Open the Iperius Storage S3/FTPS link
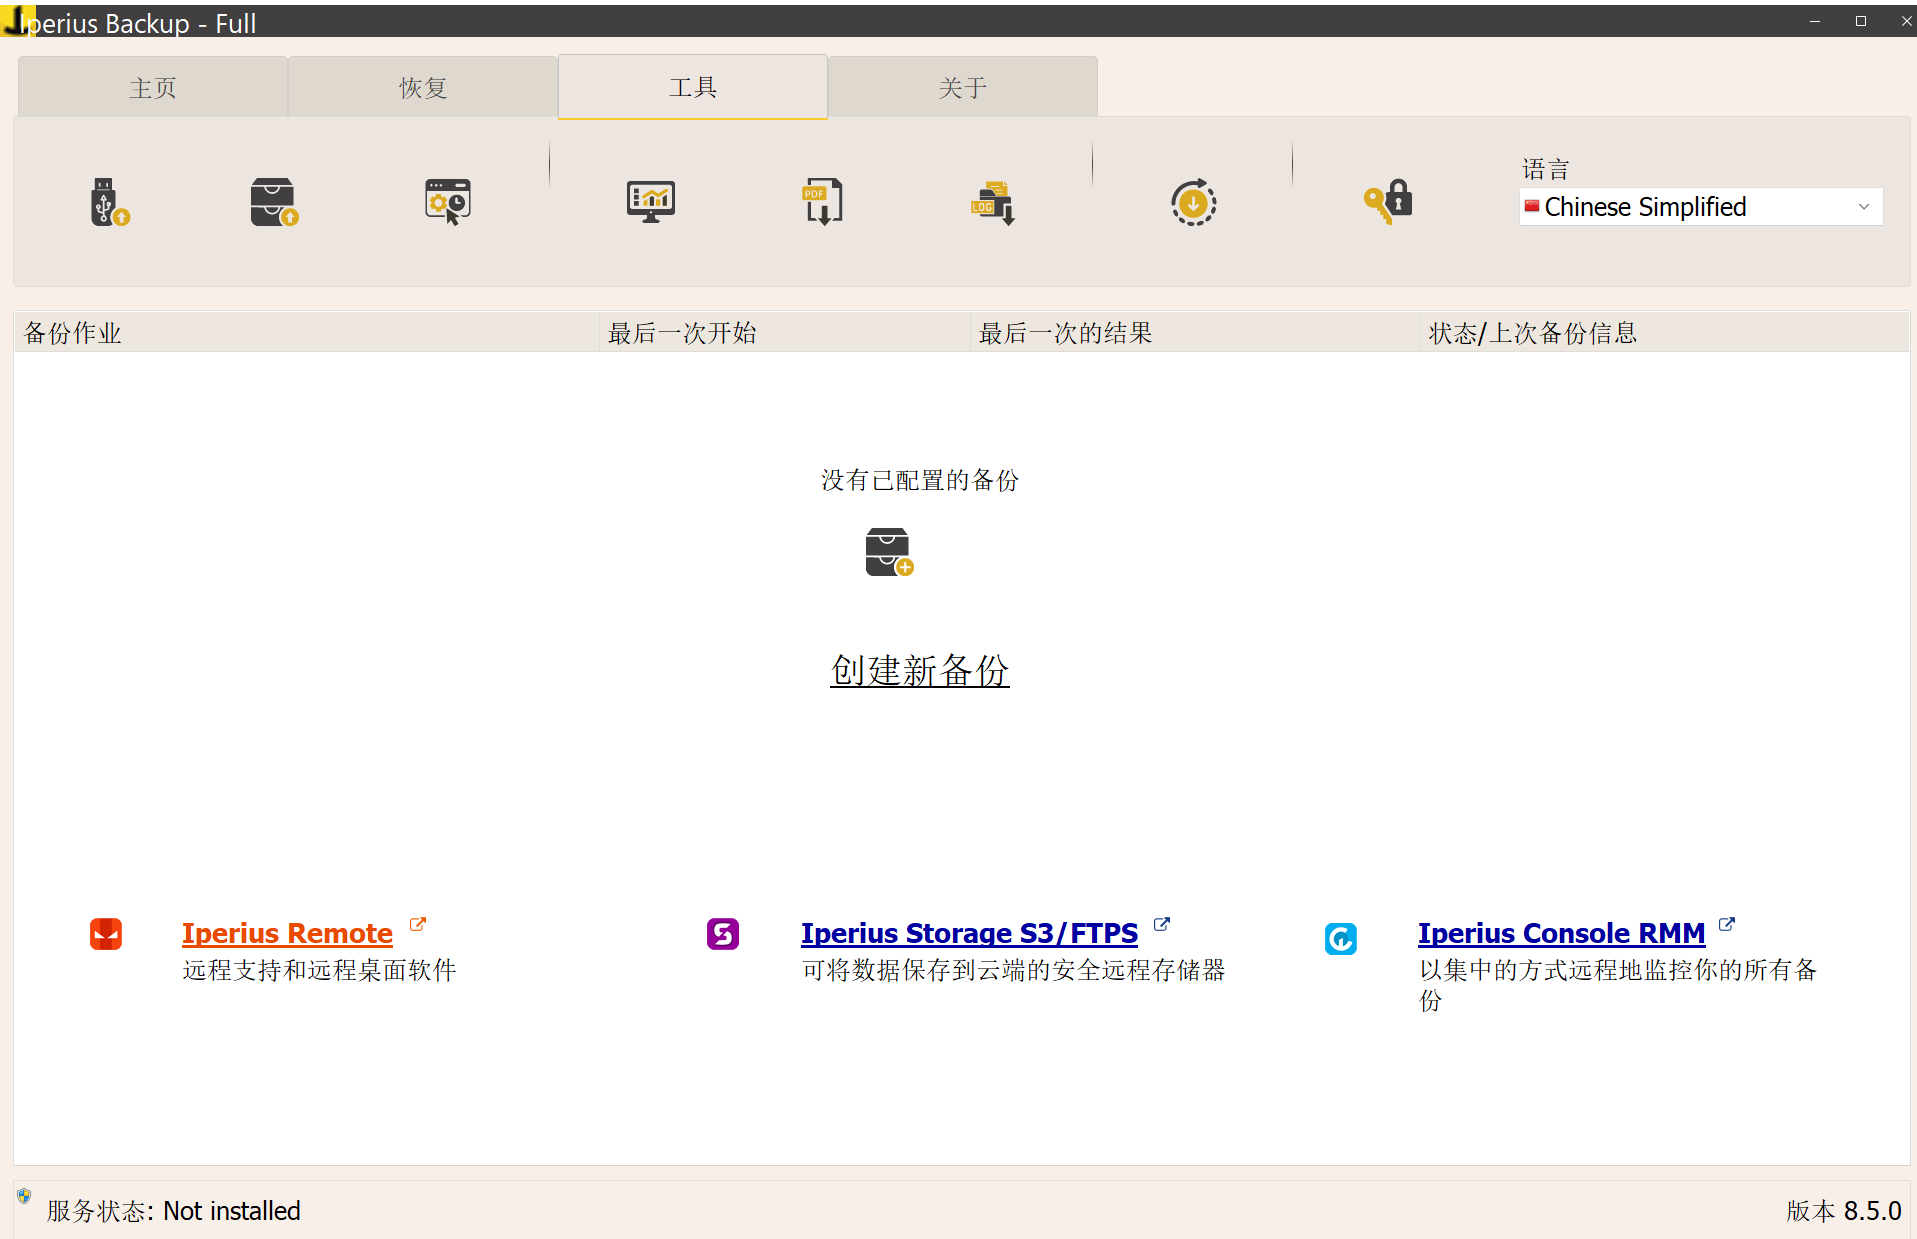This screenshot has width=1917, height=1239. point(969,933)
